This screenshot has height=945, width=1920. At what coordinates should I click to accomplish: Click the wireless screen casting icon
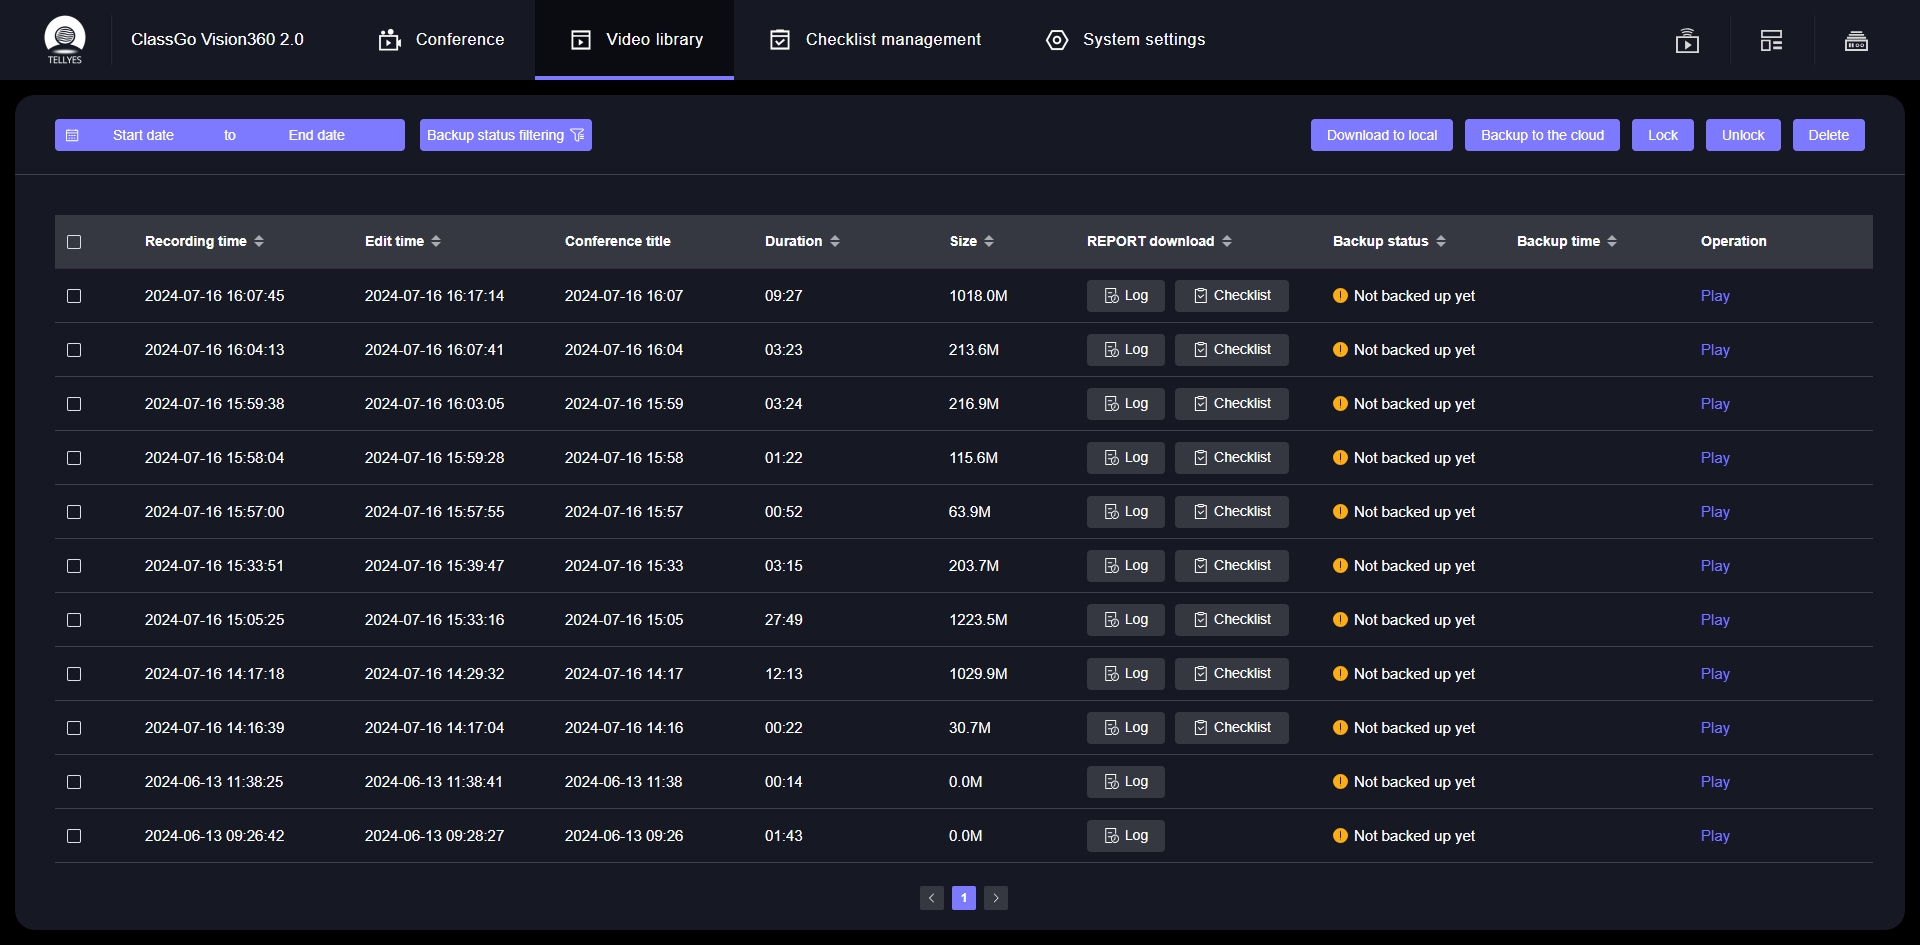click(x=1687, y=41)
